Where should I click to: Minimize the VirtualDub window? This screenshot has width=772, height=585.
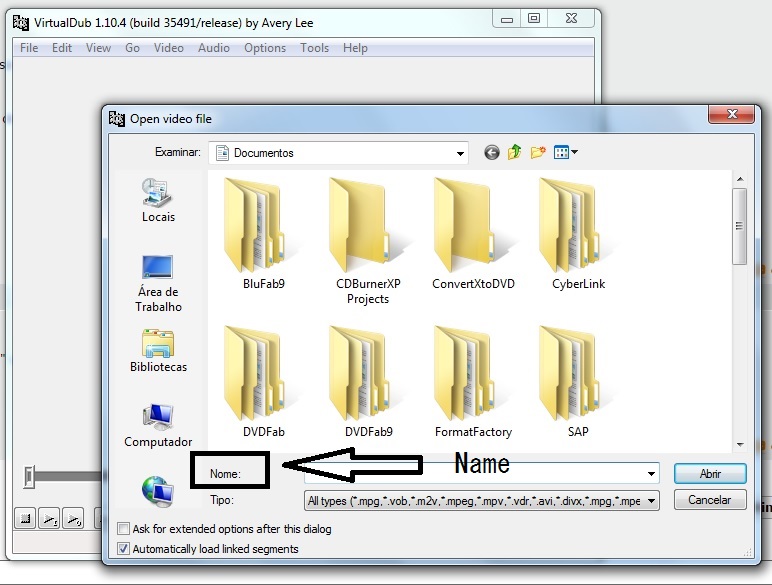pos(507,19)
